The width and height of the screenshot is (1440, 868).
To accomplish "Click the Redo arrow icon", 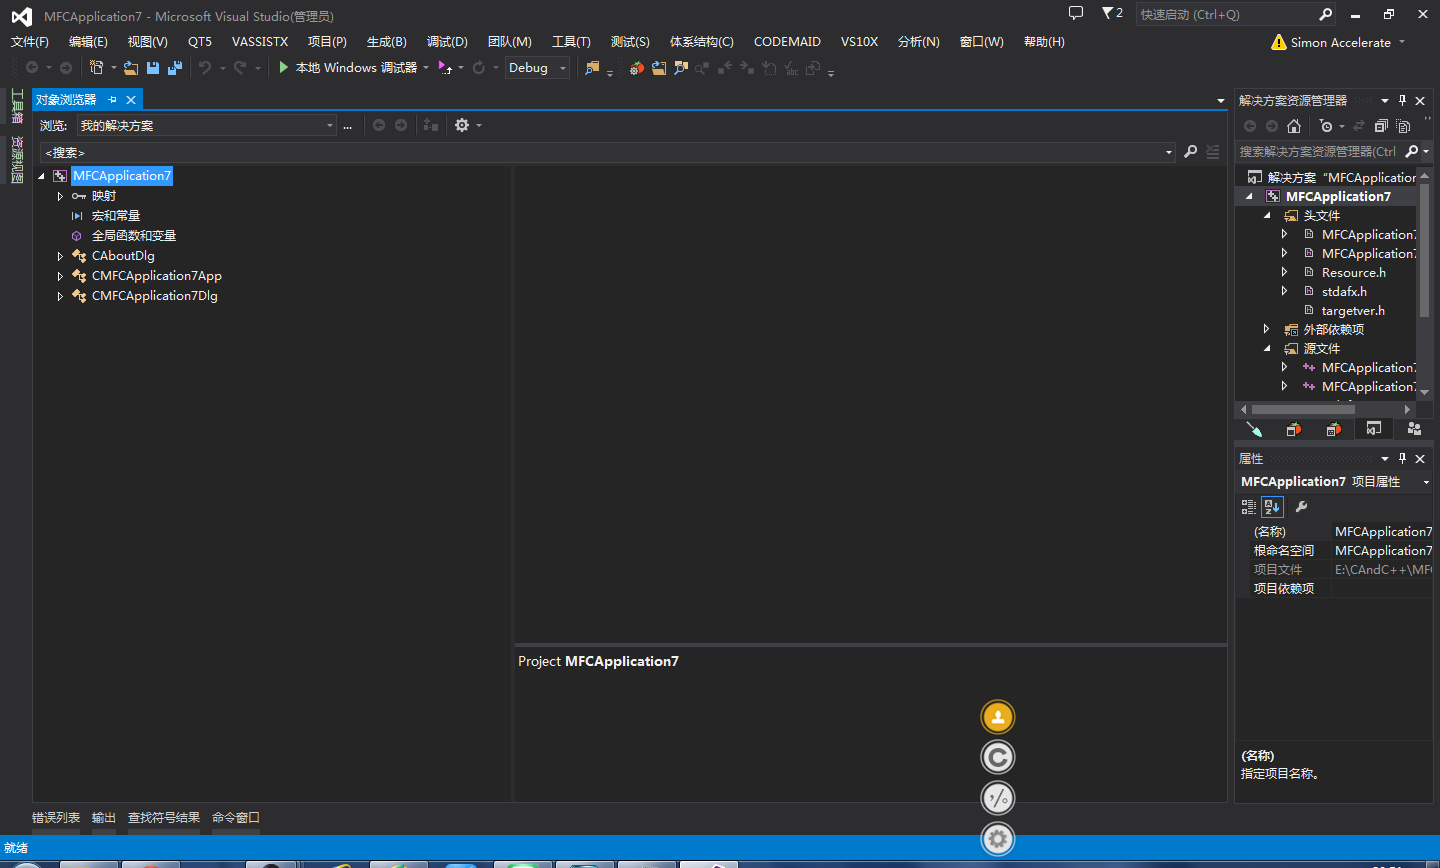I will tap(240, 68).
